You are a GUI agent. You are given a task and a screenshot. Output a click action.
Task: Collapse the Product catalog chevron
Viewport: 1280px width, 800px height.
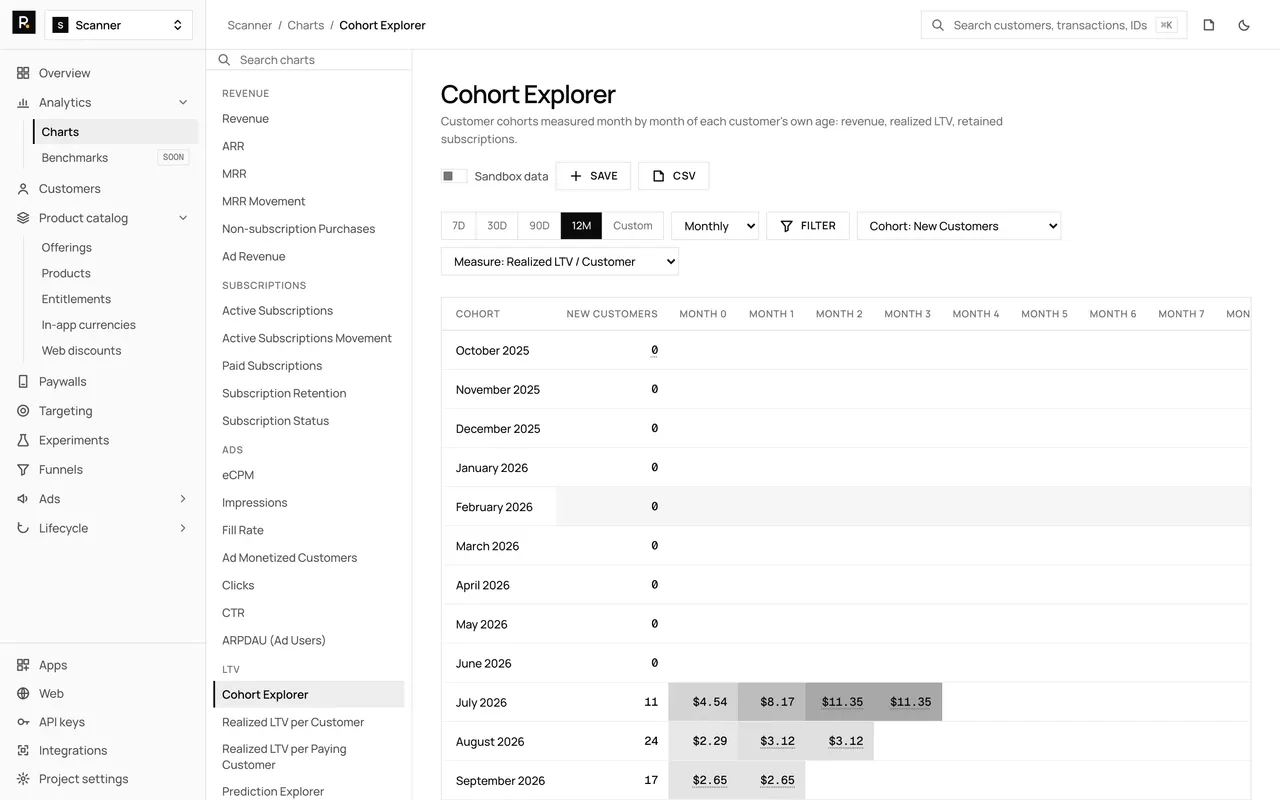[183, 218]
